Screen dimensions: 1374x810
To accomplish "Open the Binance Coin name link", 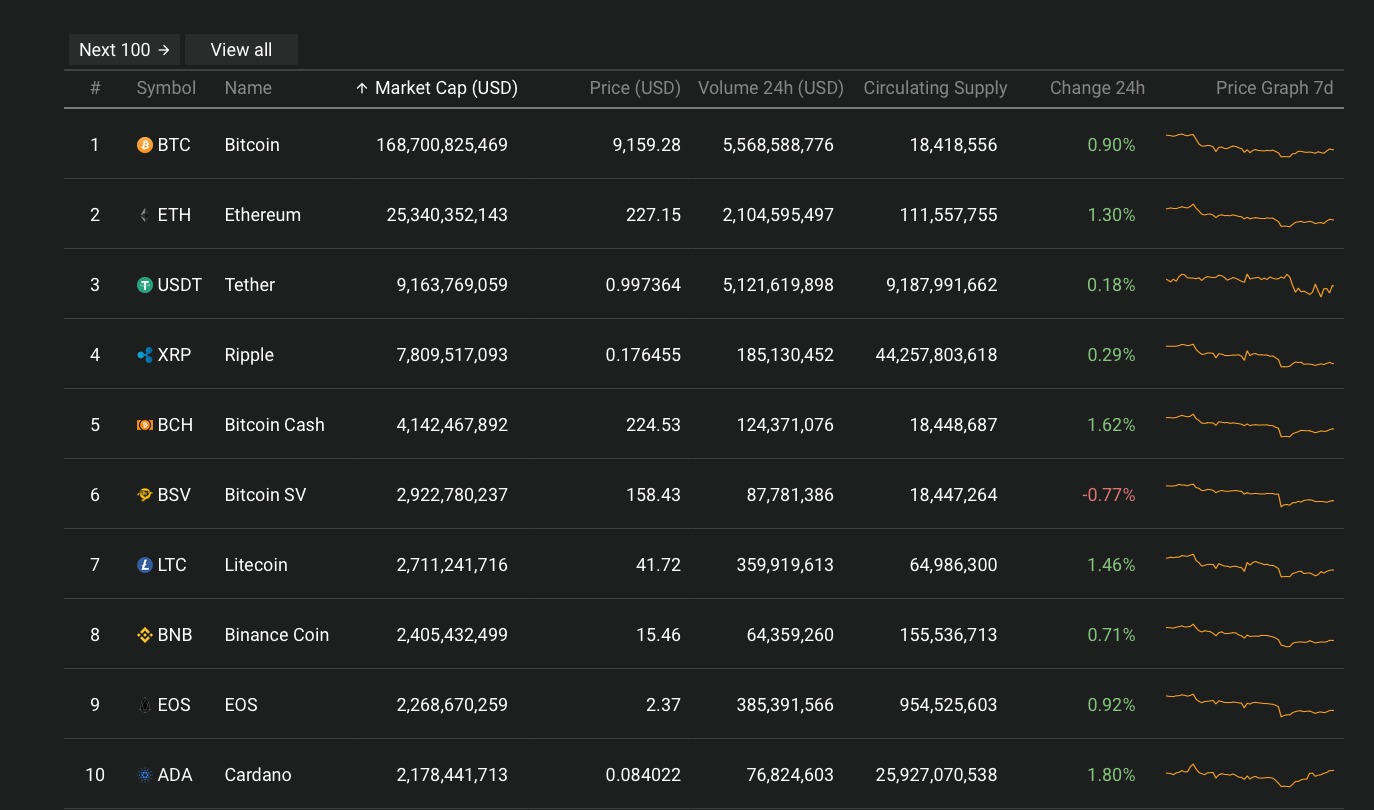I will [277, 635].
